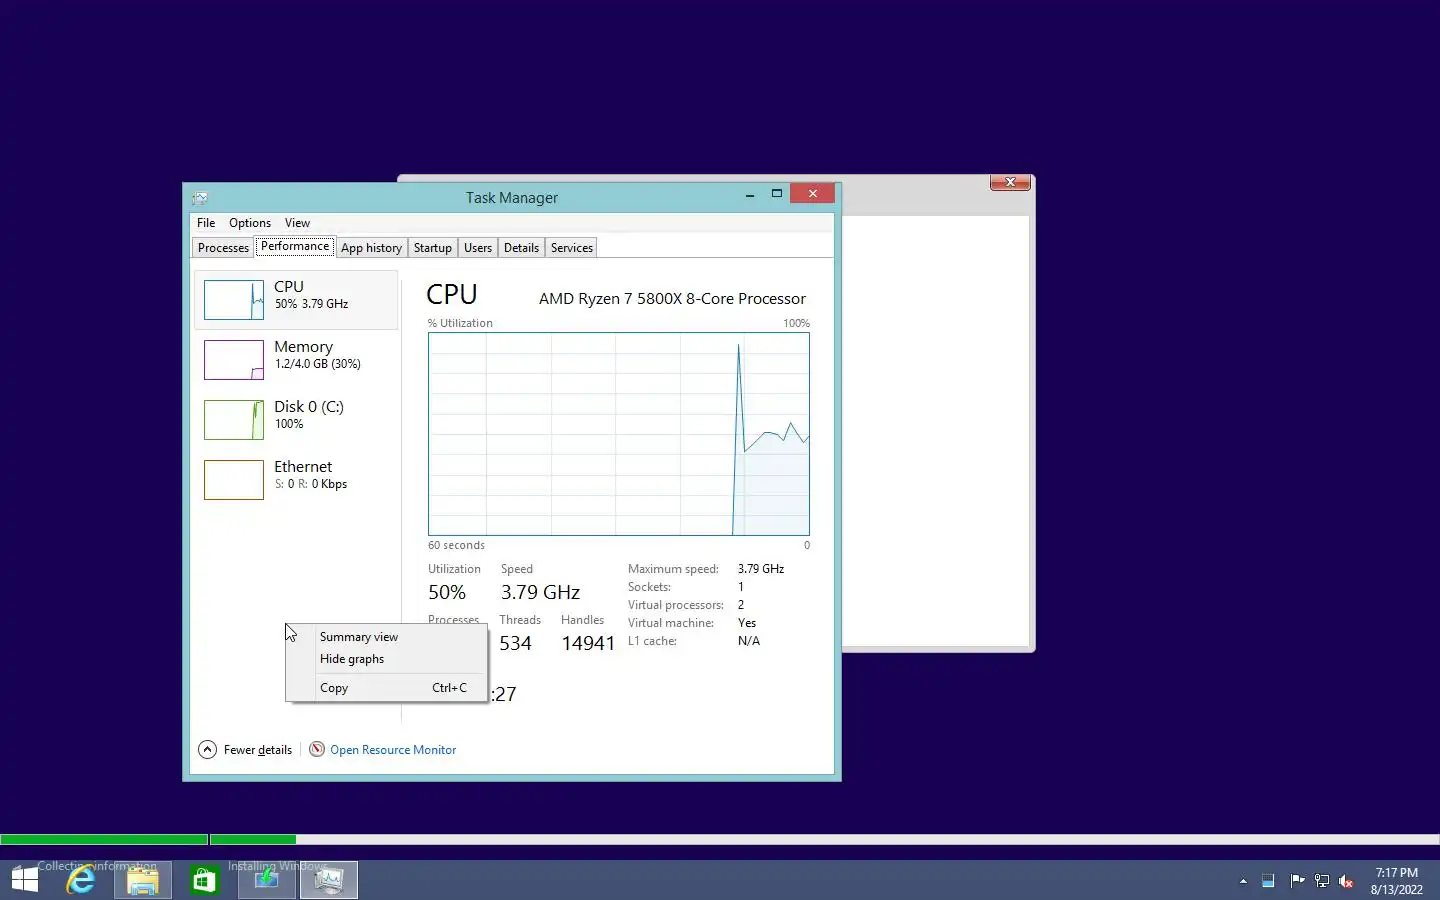Collapse with Fewer details chevron icon

click(x=207, y=750)
